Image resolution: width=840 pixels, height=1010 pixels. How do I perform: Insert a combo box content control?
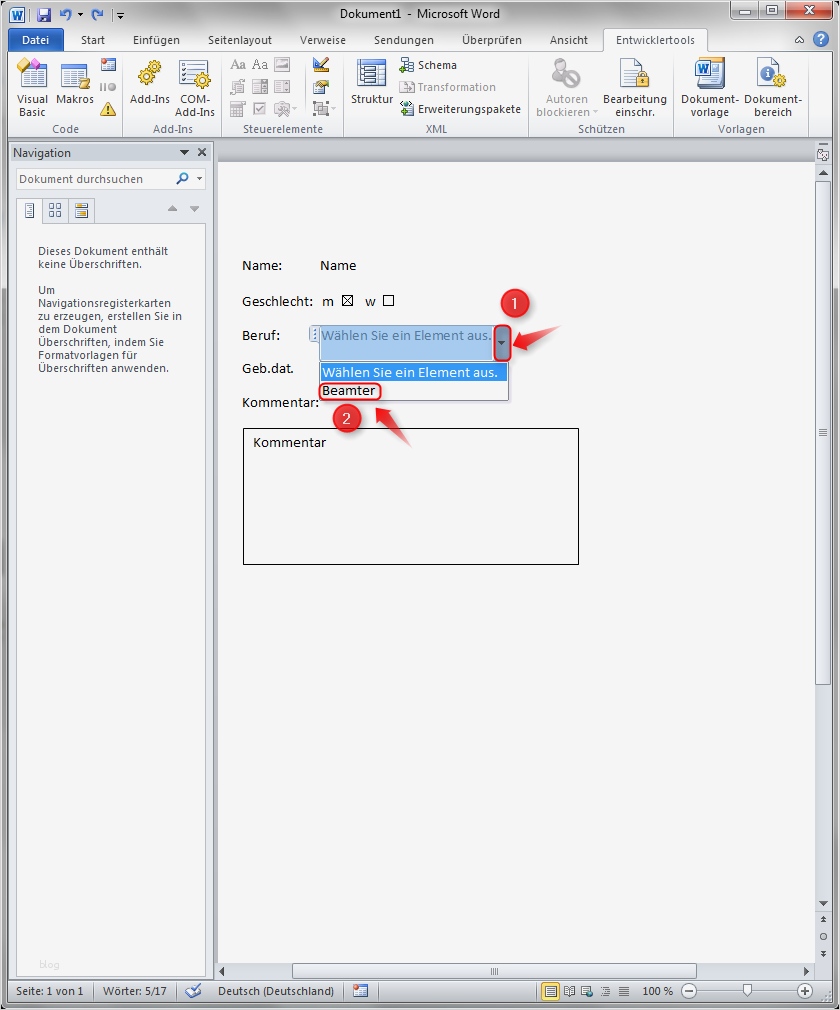coord(260,86)
